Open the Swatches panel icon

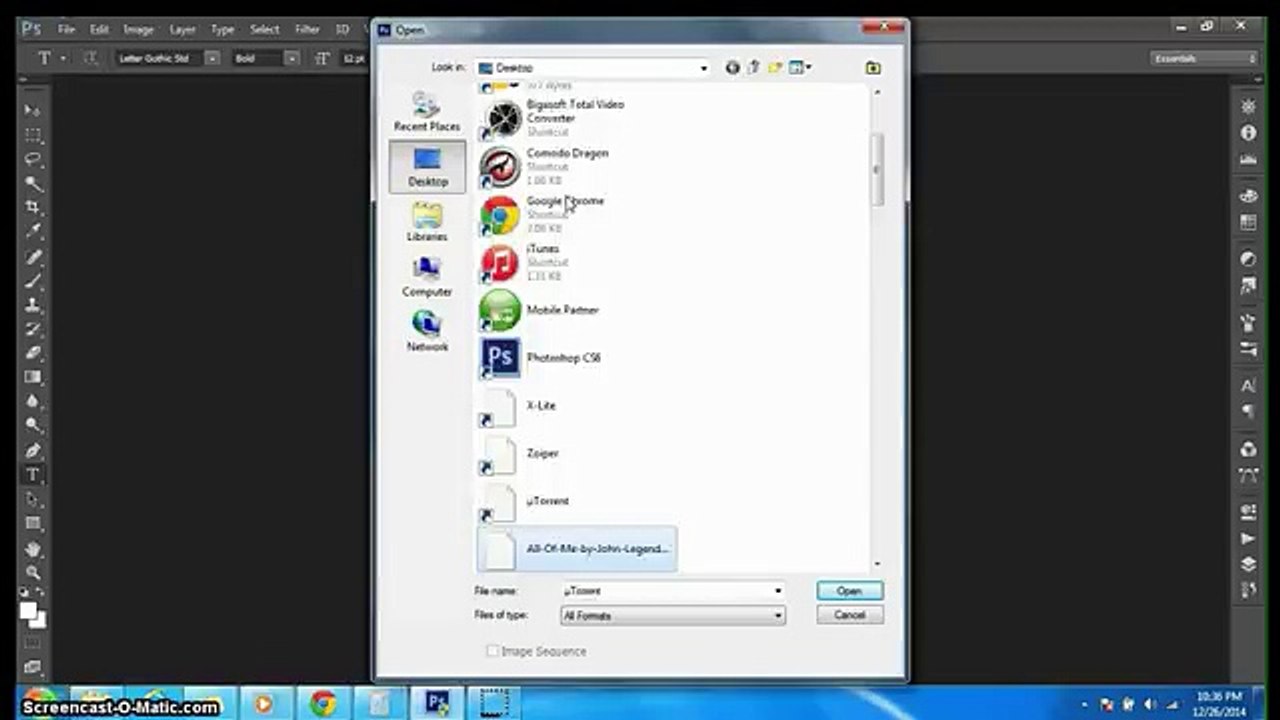tap(1248, 222)
